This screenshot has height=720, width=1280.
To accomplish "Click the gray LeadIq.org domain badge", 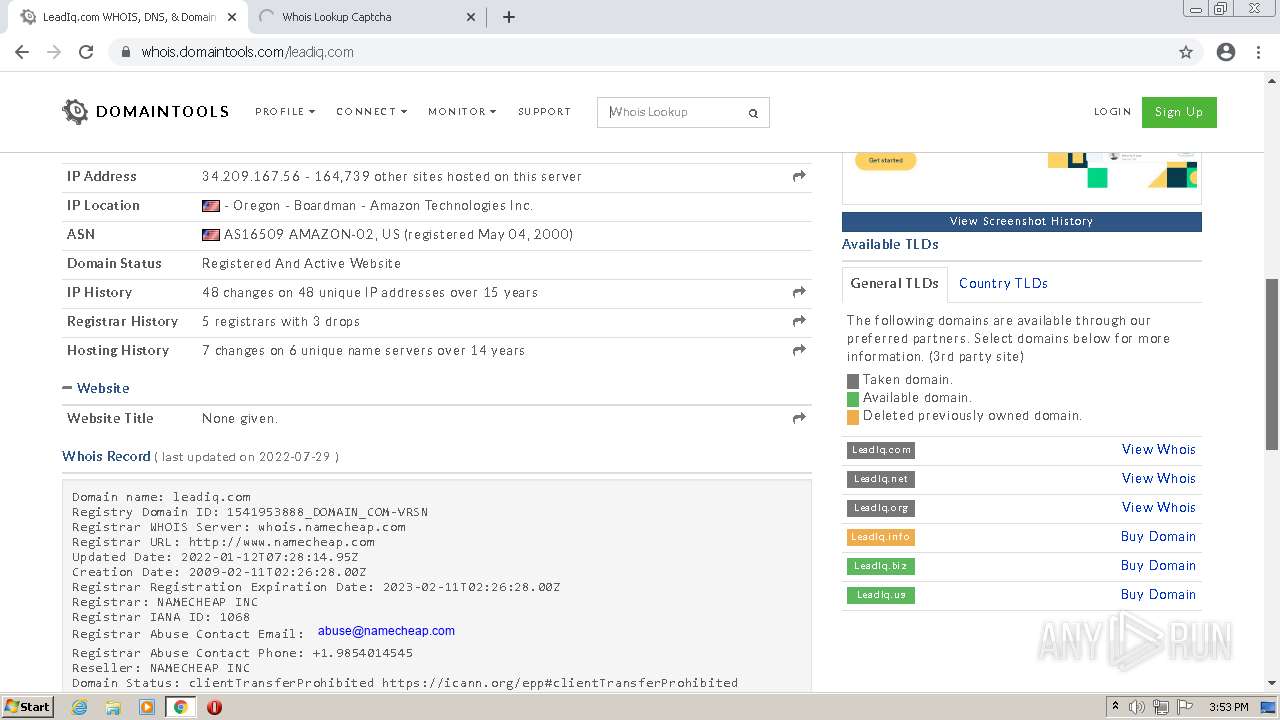I will (881, 508).
